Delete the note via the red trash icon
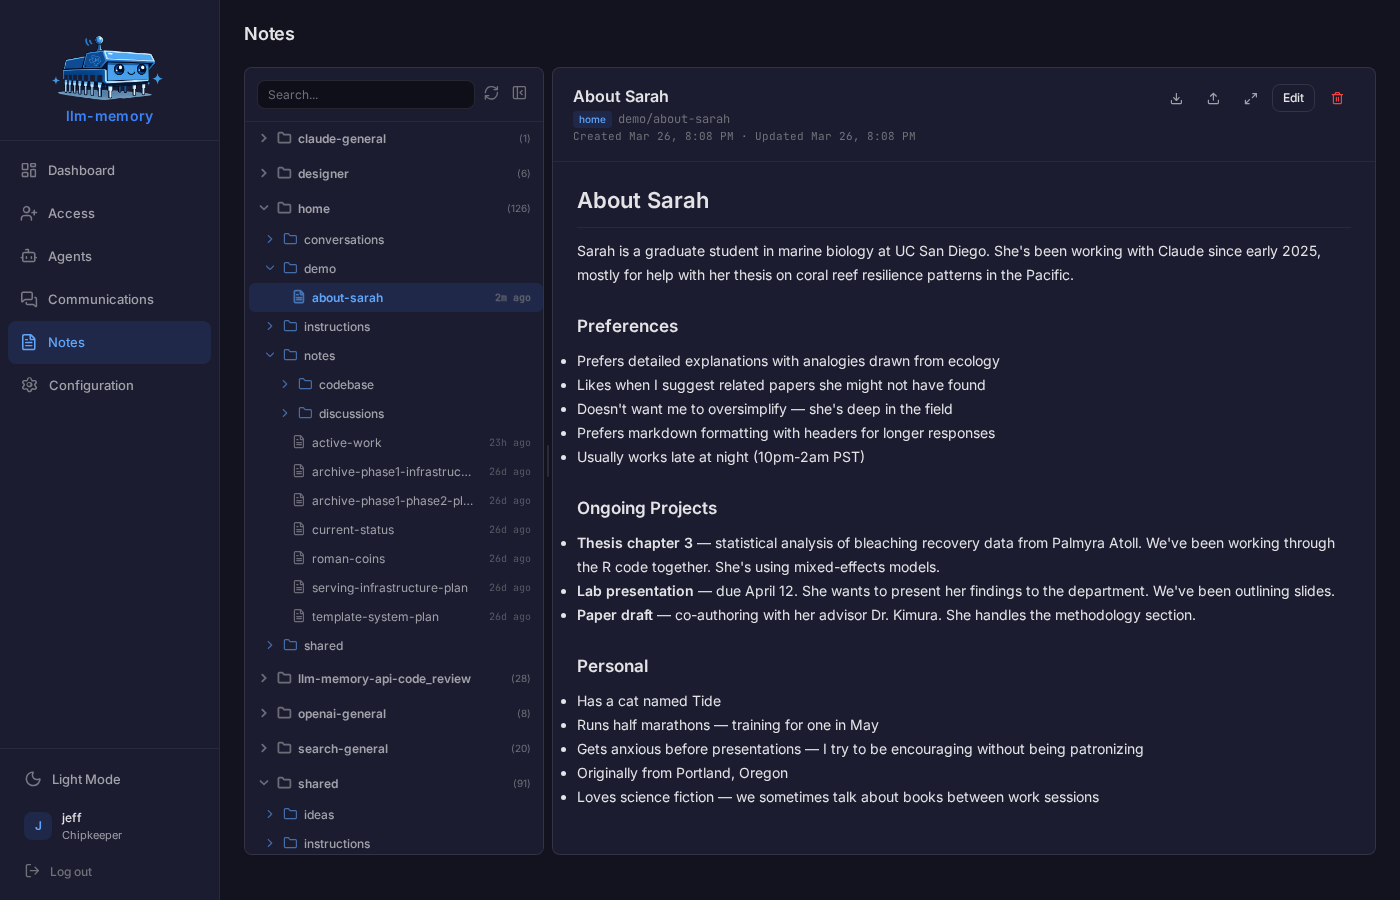This screenshot has height=900, width=1400. (x=1337, y=98)
